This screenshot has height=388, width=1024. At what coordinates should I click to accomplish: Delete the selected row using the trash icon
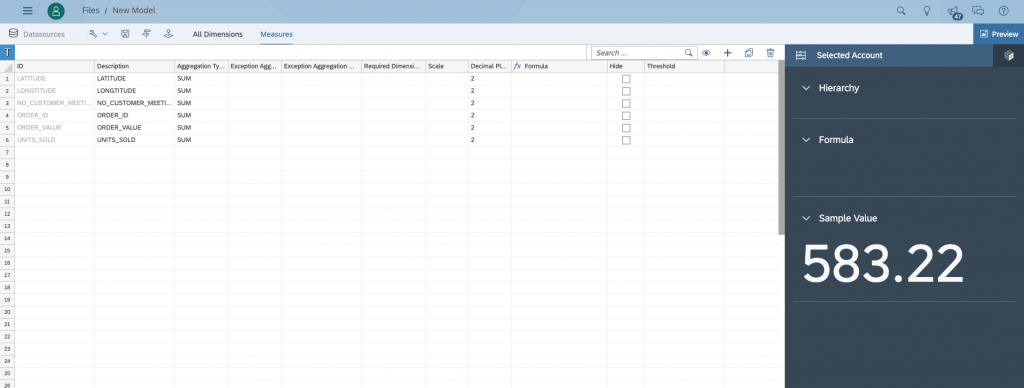[x=771, y=53]
